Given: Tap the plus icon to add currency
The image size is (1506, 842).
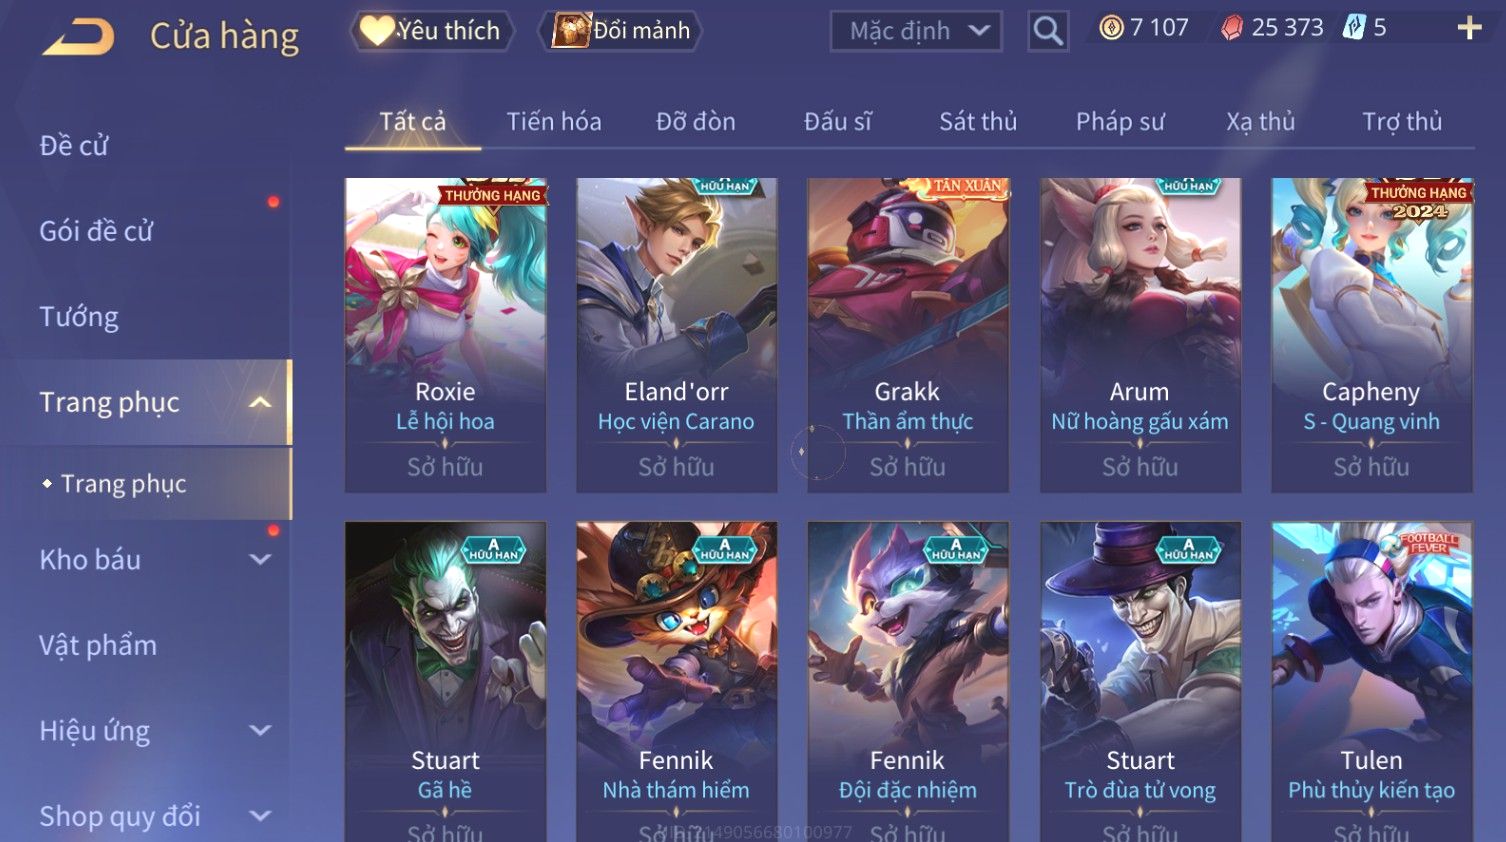Looking at the screenshot, I should [x=1469, y=28].
